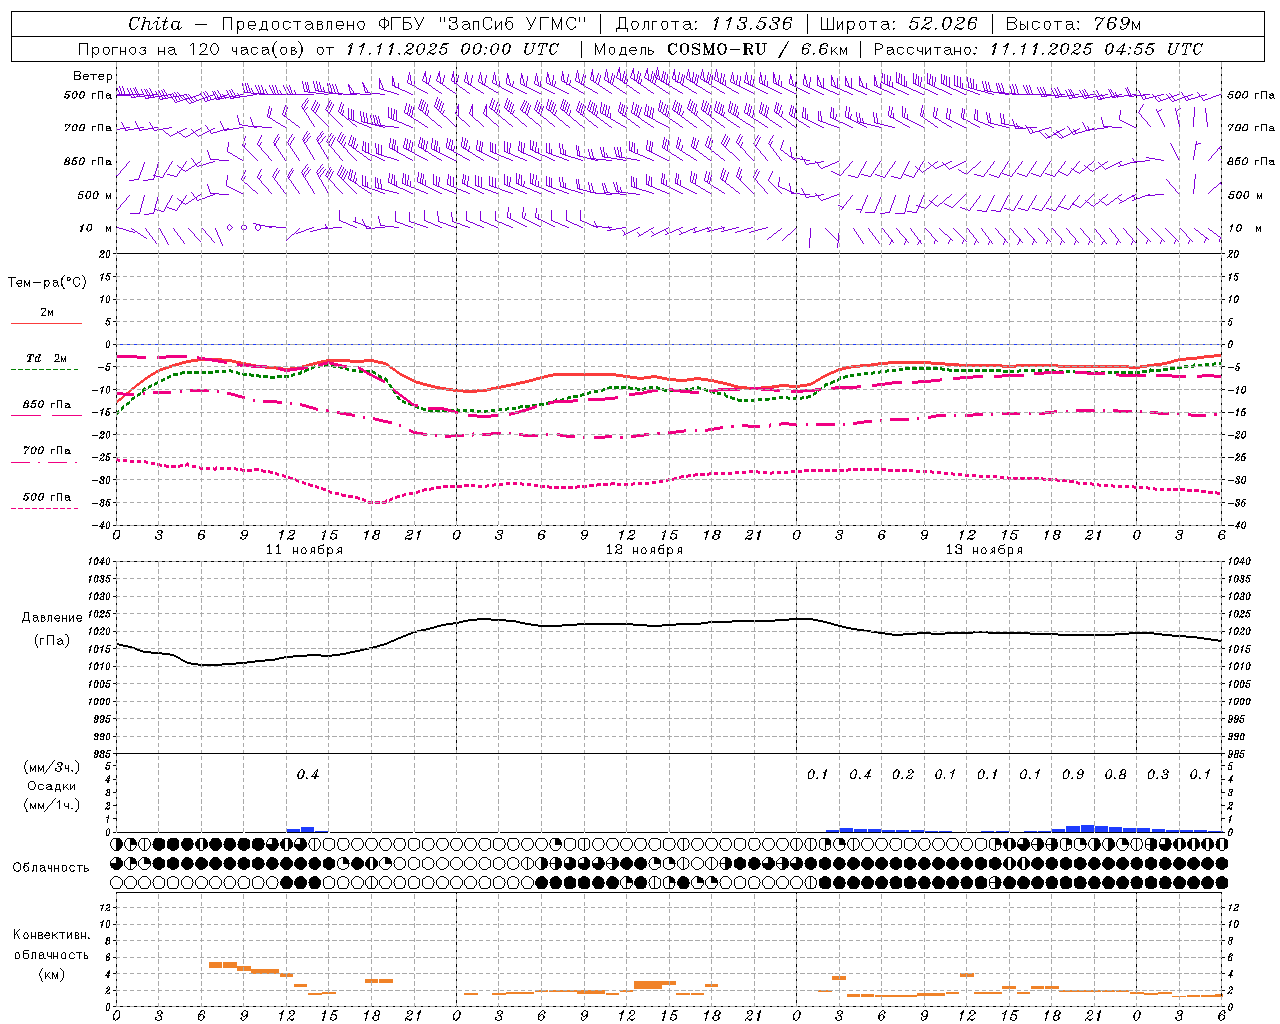Click the "2м" temperature legend entry
The image size is (1280, 1024).
point(47,312)
